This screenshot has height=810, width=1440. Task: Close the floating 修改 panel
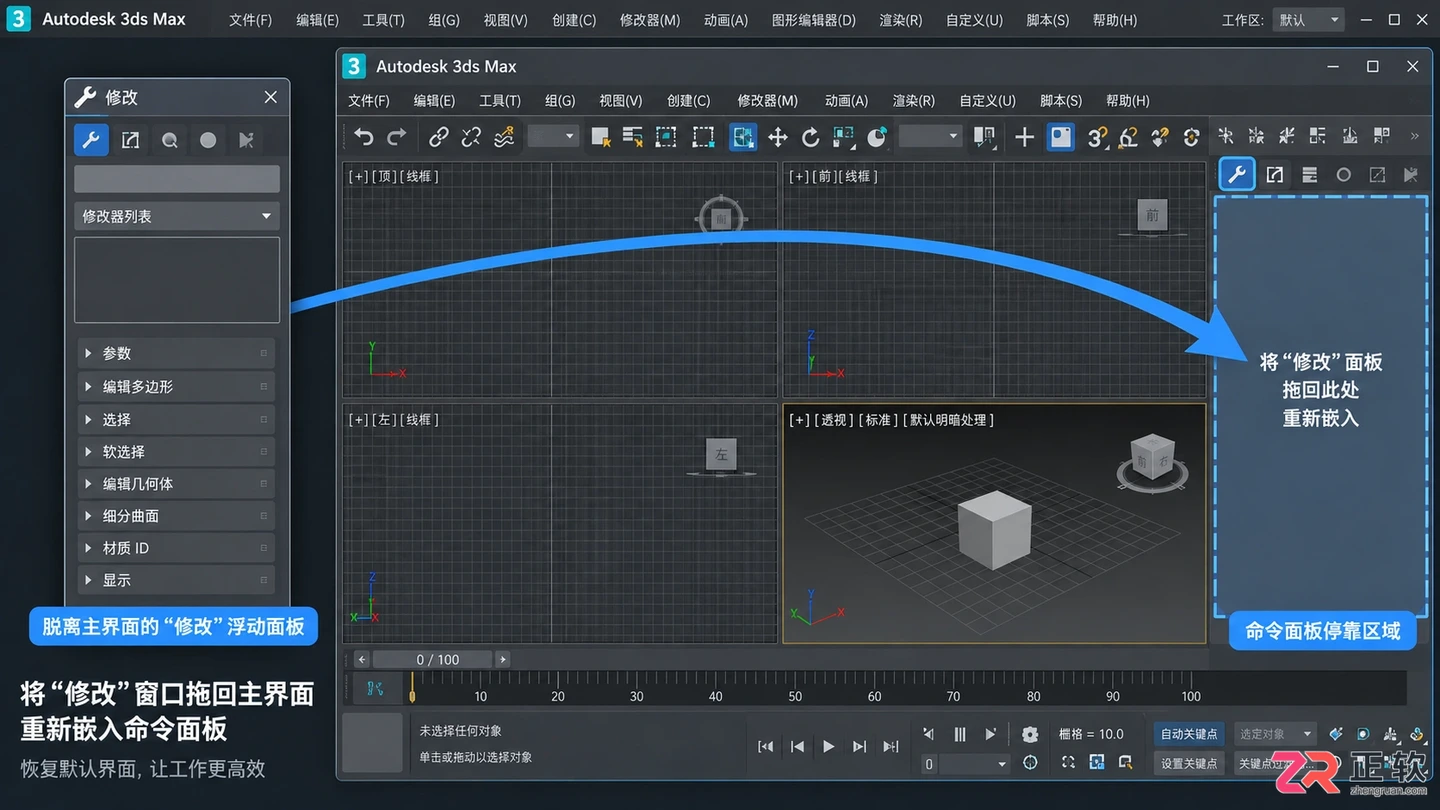[x=270, y=97]
